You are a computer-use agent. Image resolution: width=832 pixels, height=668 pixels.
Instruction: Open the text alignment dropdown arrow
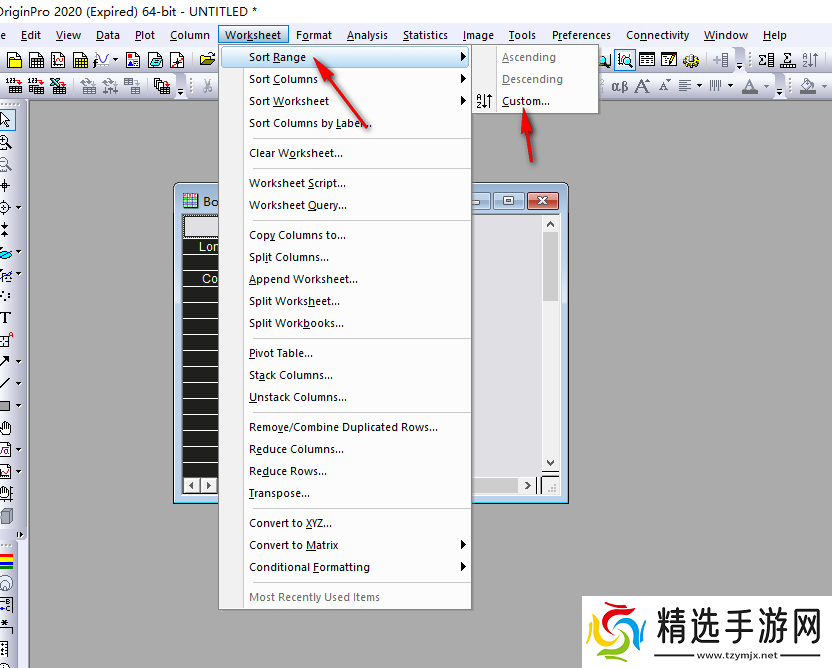[699, 86]
